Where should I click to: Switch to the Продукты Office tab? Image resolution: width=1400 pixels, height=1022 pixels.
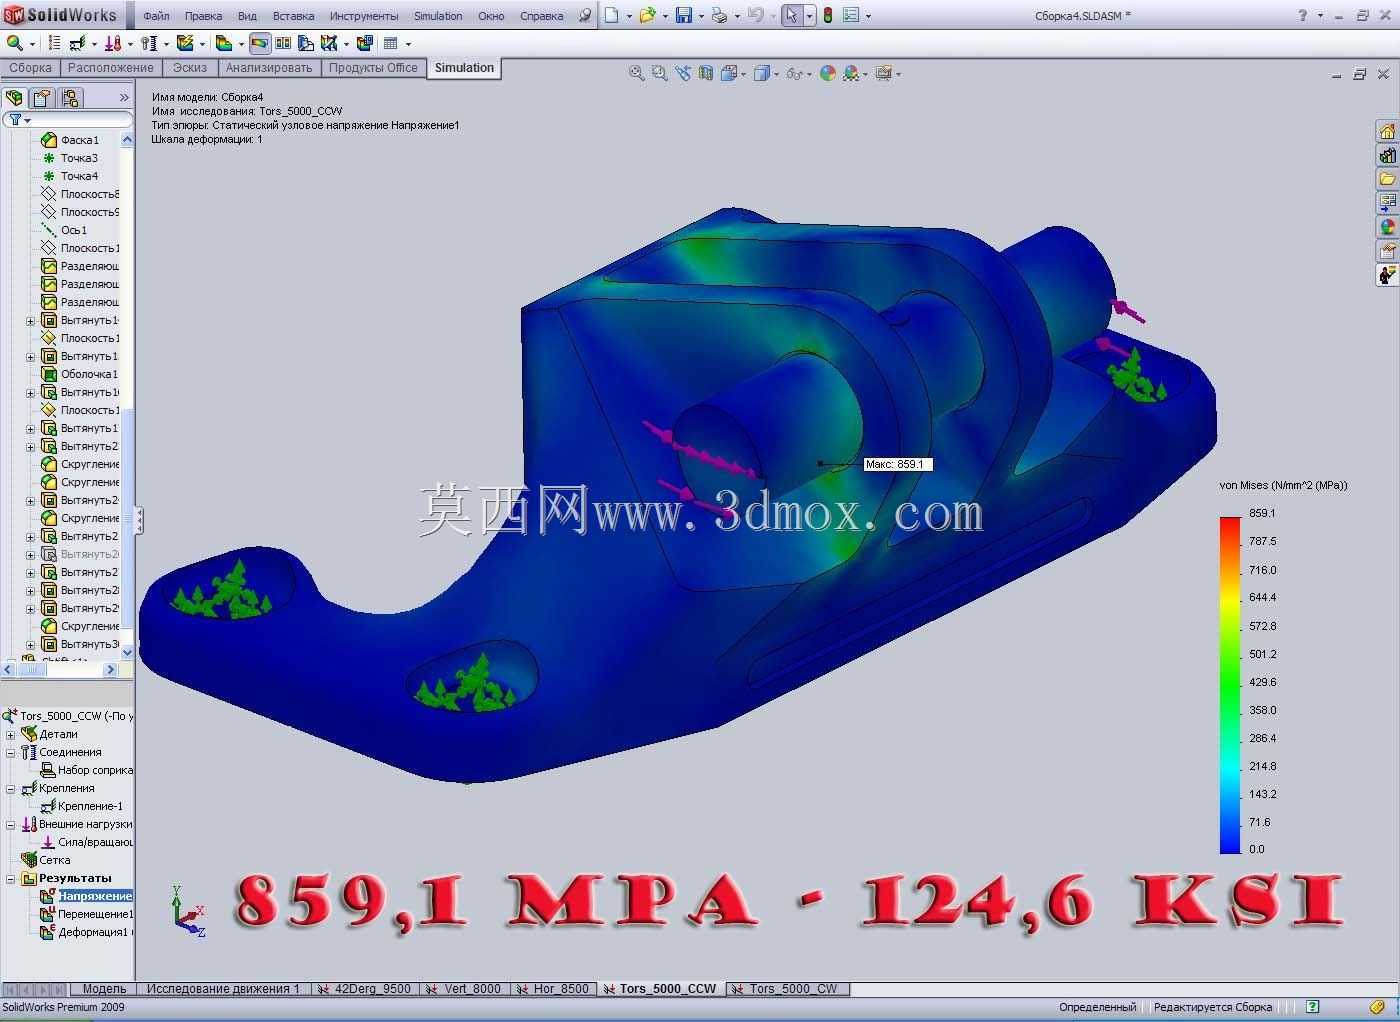point(373,68)
